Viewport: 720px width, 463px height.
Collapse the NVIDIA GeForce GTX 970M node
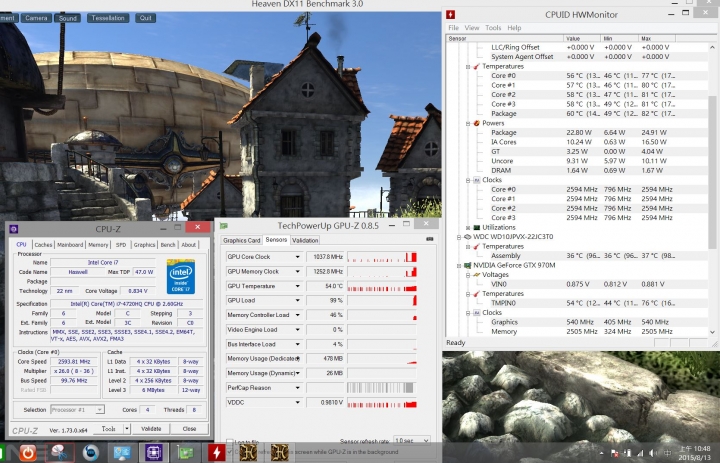click(x=458, y=265)
